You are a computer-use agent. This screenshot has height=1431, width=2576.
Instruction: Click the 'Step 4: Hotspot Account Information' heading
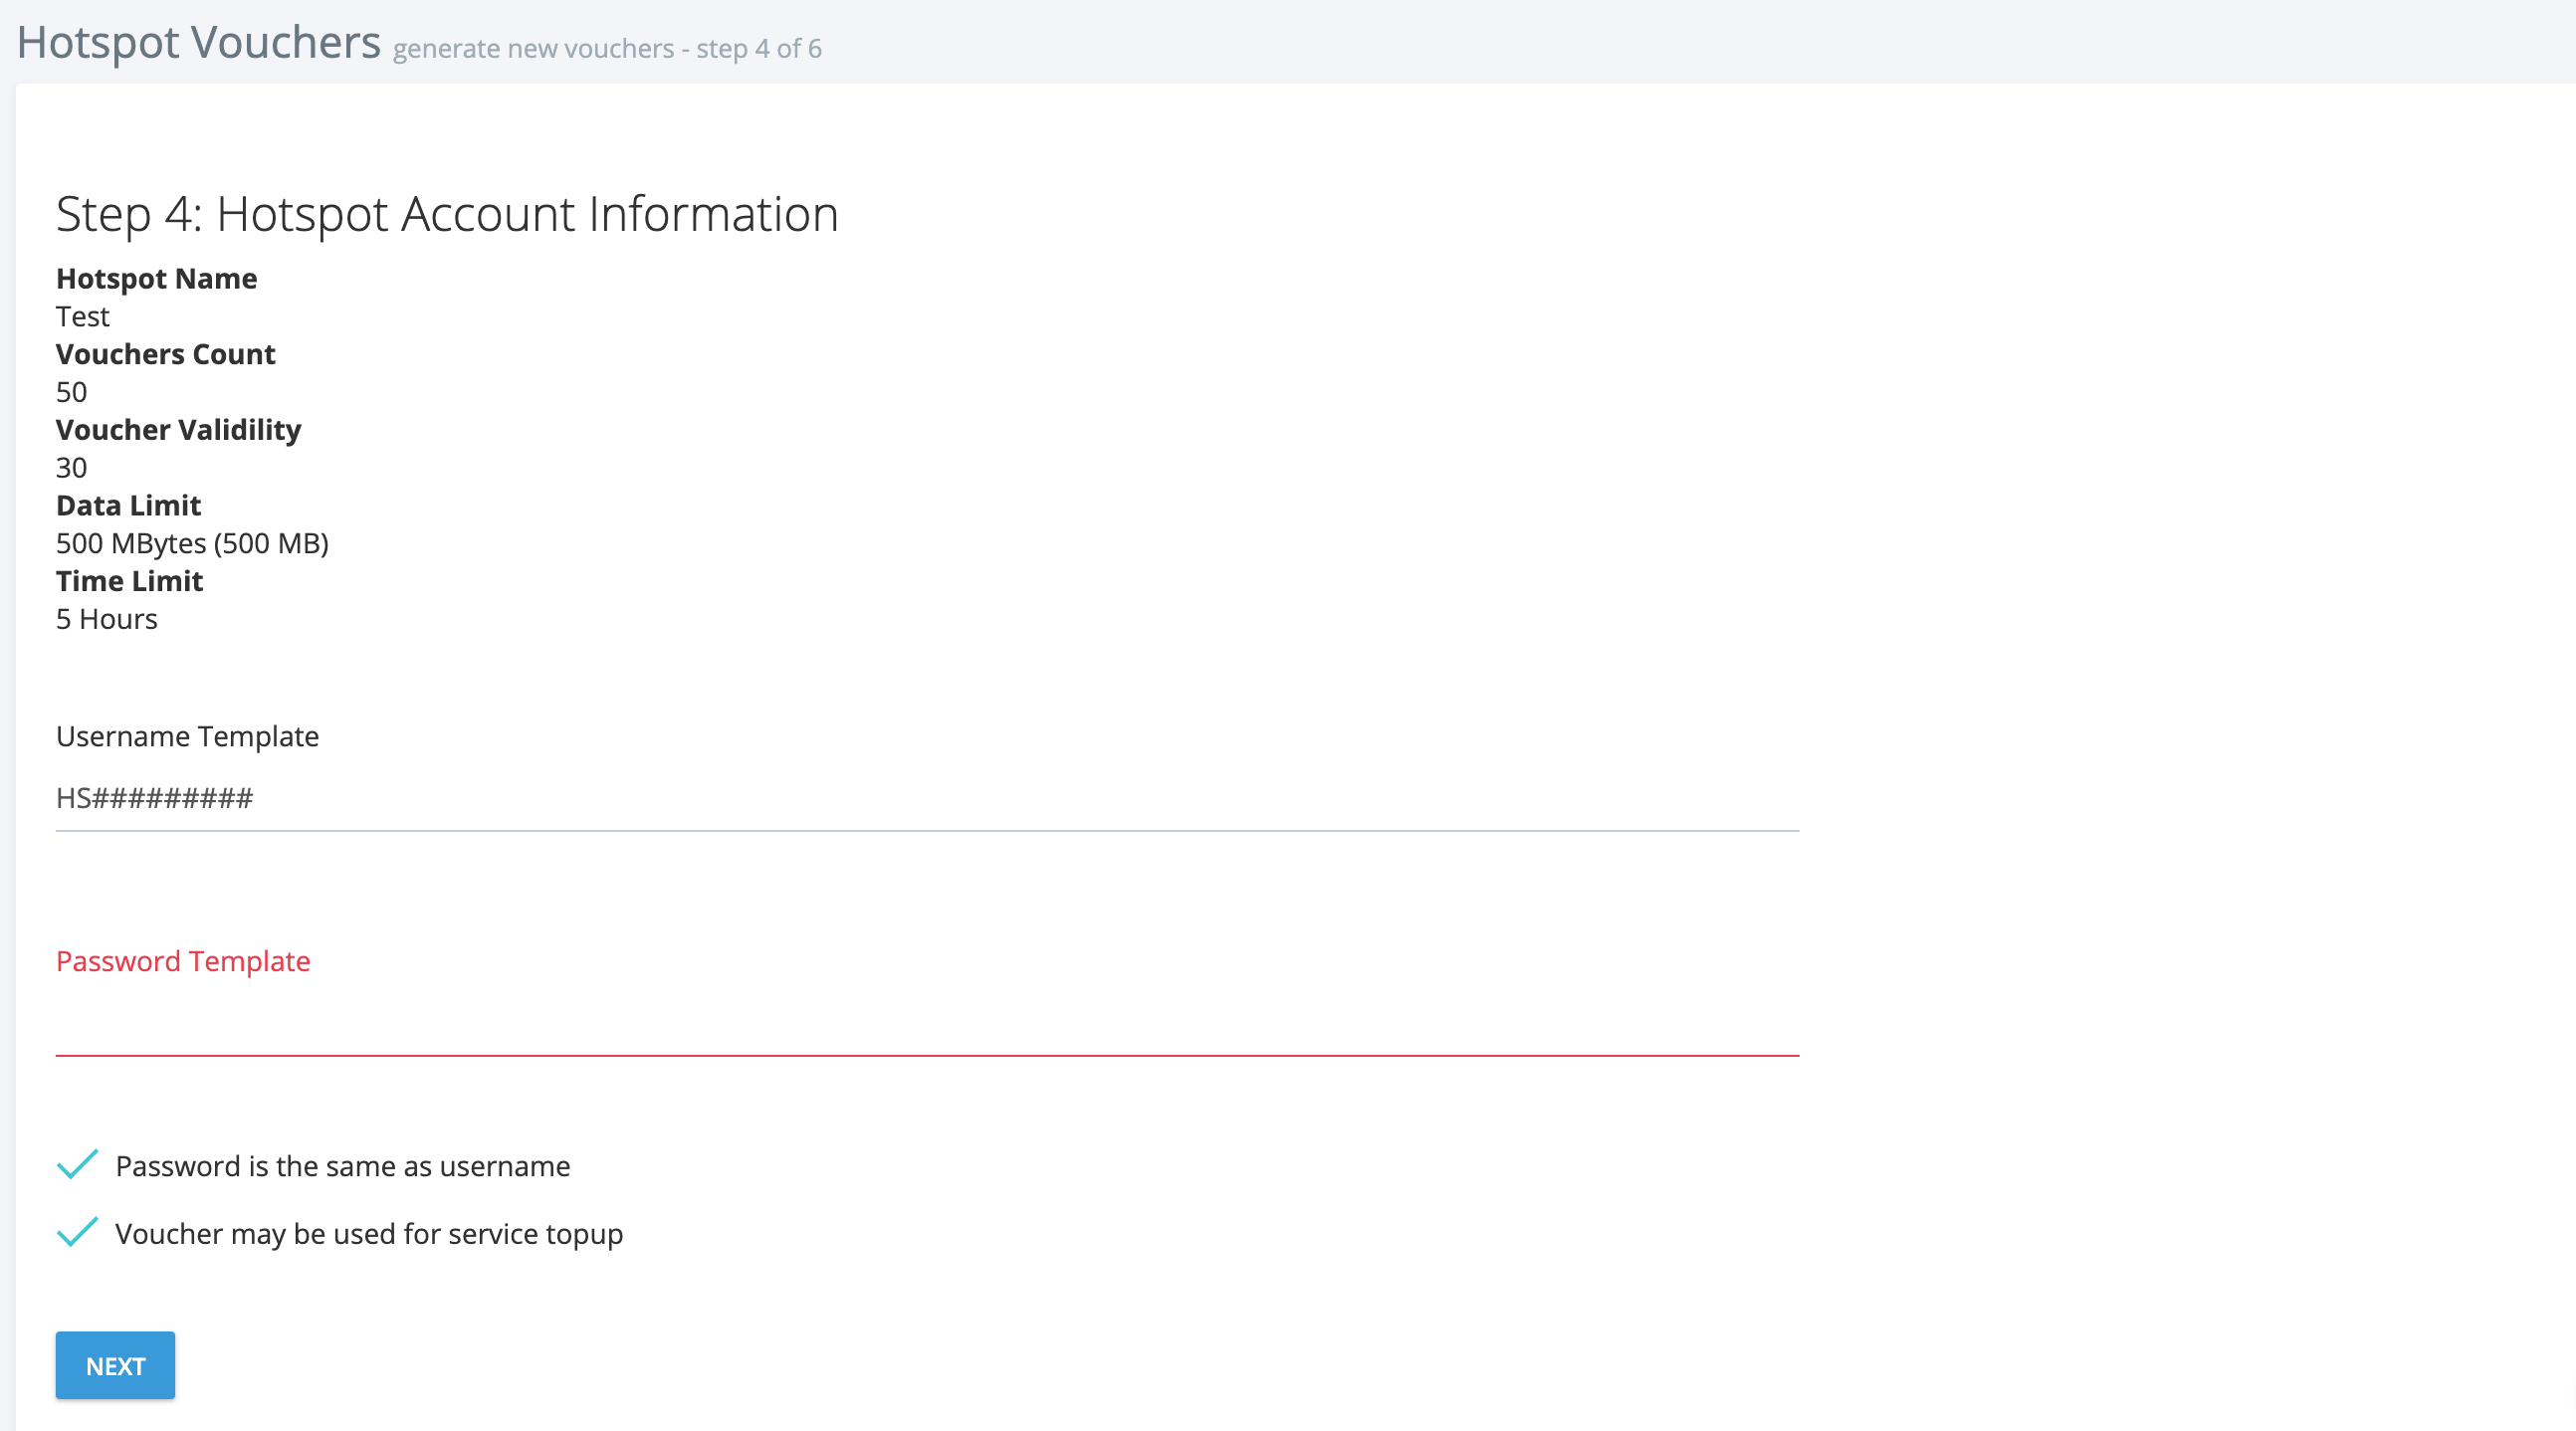pyautogui.click(x=447, y=214)
